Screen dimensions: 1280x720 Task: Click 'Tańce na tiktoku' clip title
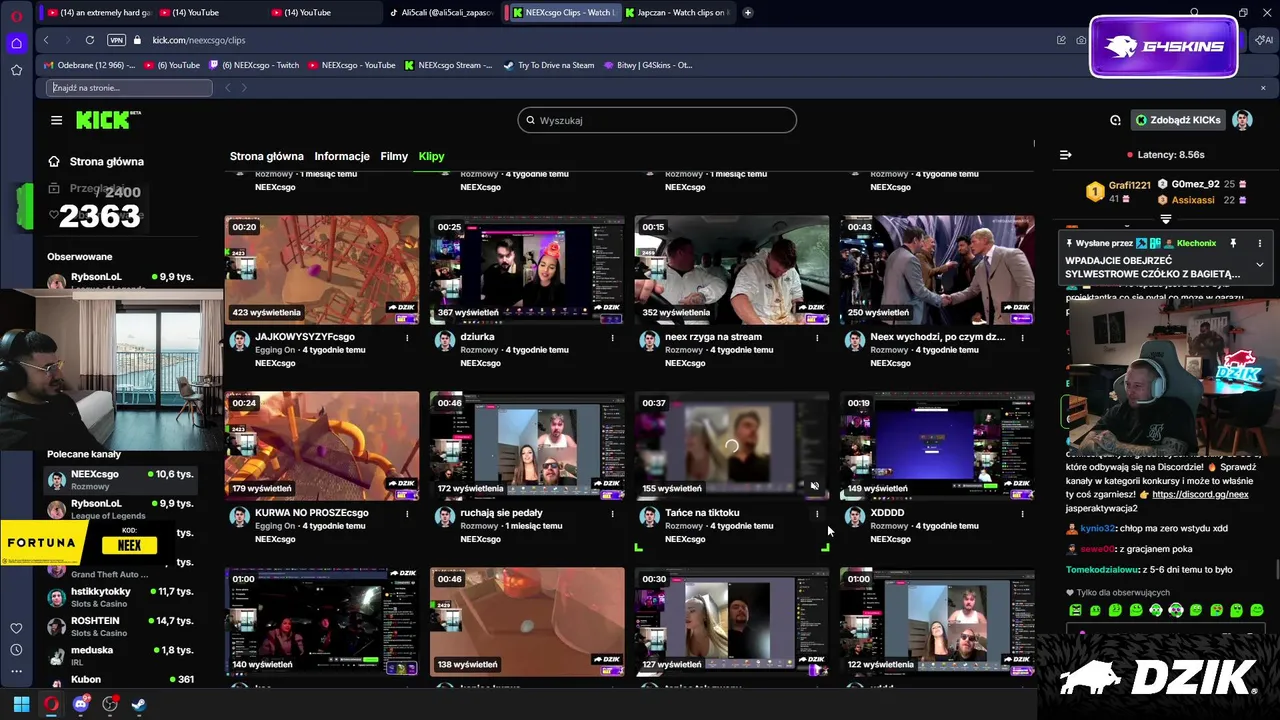[x=702, y=513]
